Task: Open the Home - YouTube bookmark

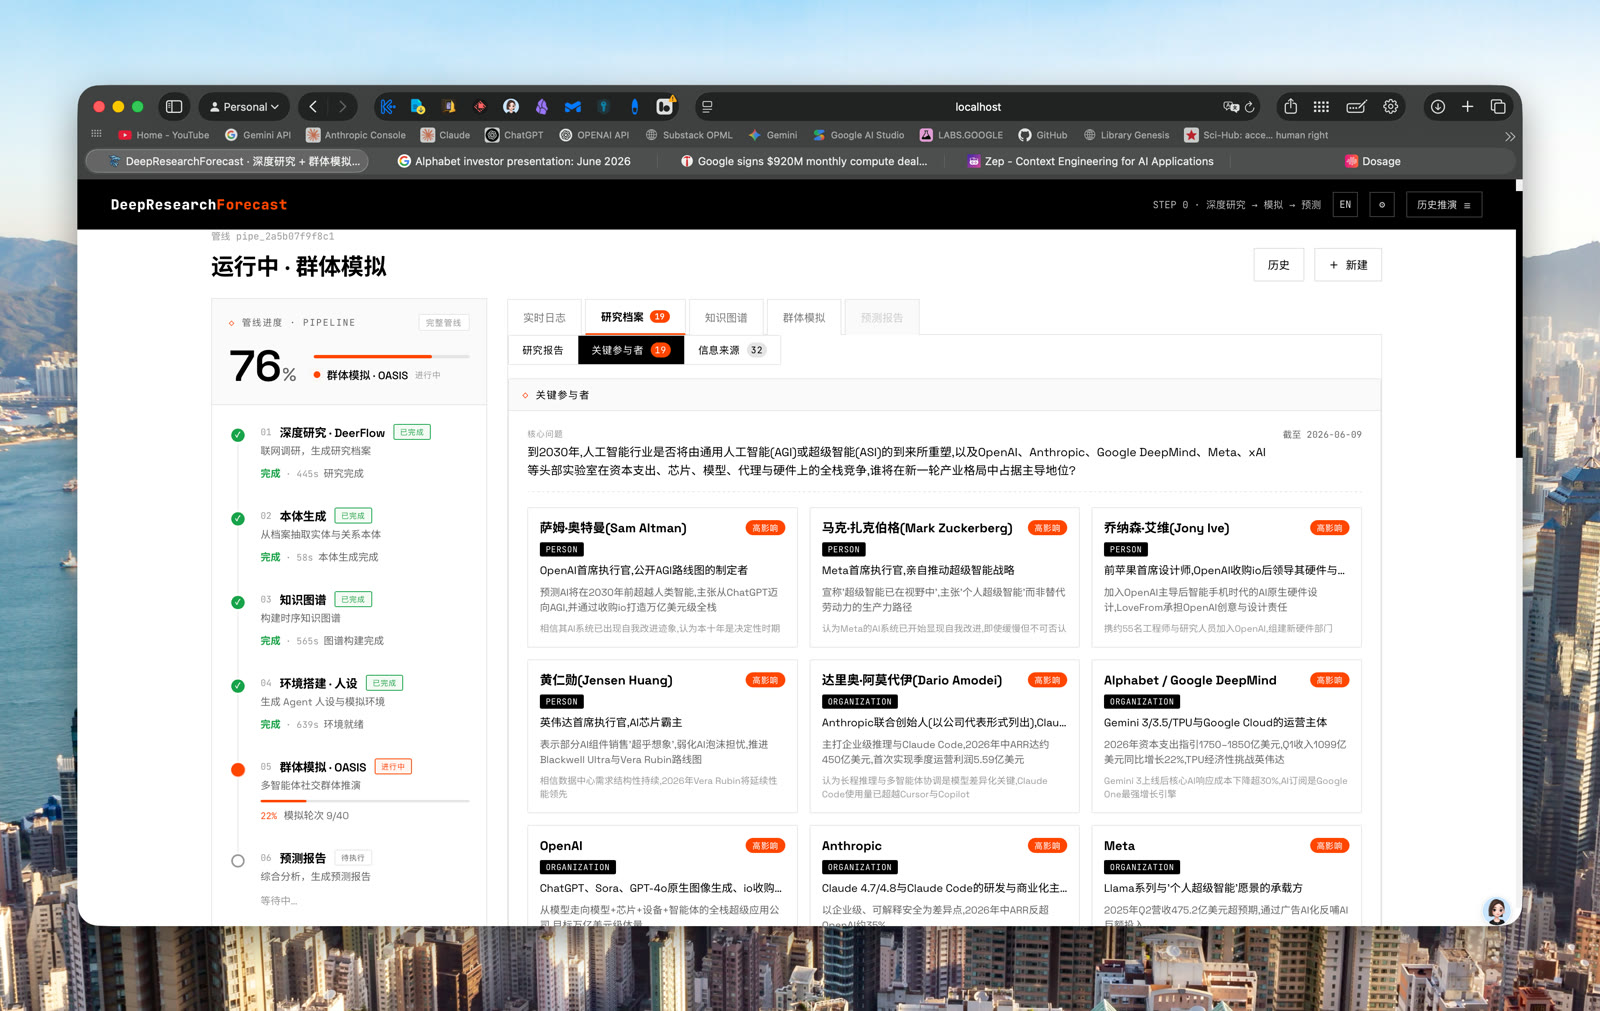Action: pos(164,135)
